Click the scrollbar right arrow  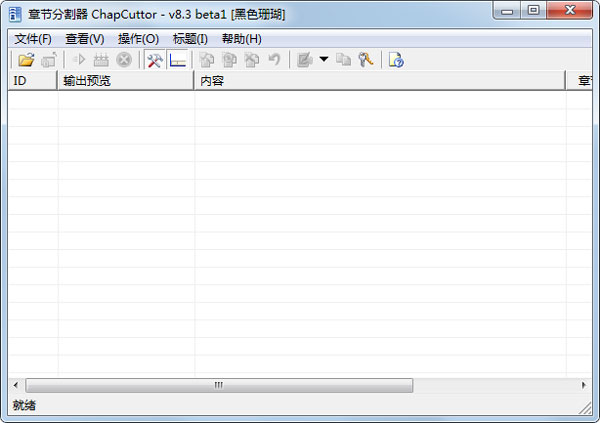pos(584,385)
